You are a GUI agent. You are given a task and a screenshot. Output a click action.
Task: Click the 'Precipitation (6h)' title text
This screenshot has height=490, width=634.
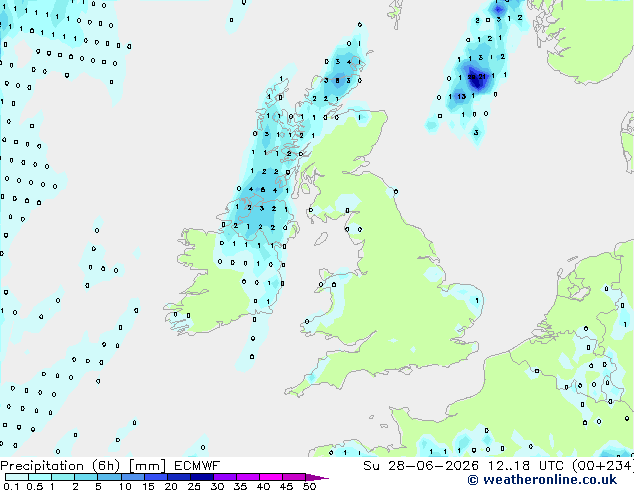pos(60,466)
